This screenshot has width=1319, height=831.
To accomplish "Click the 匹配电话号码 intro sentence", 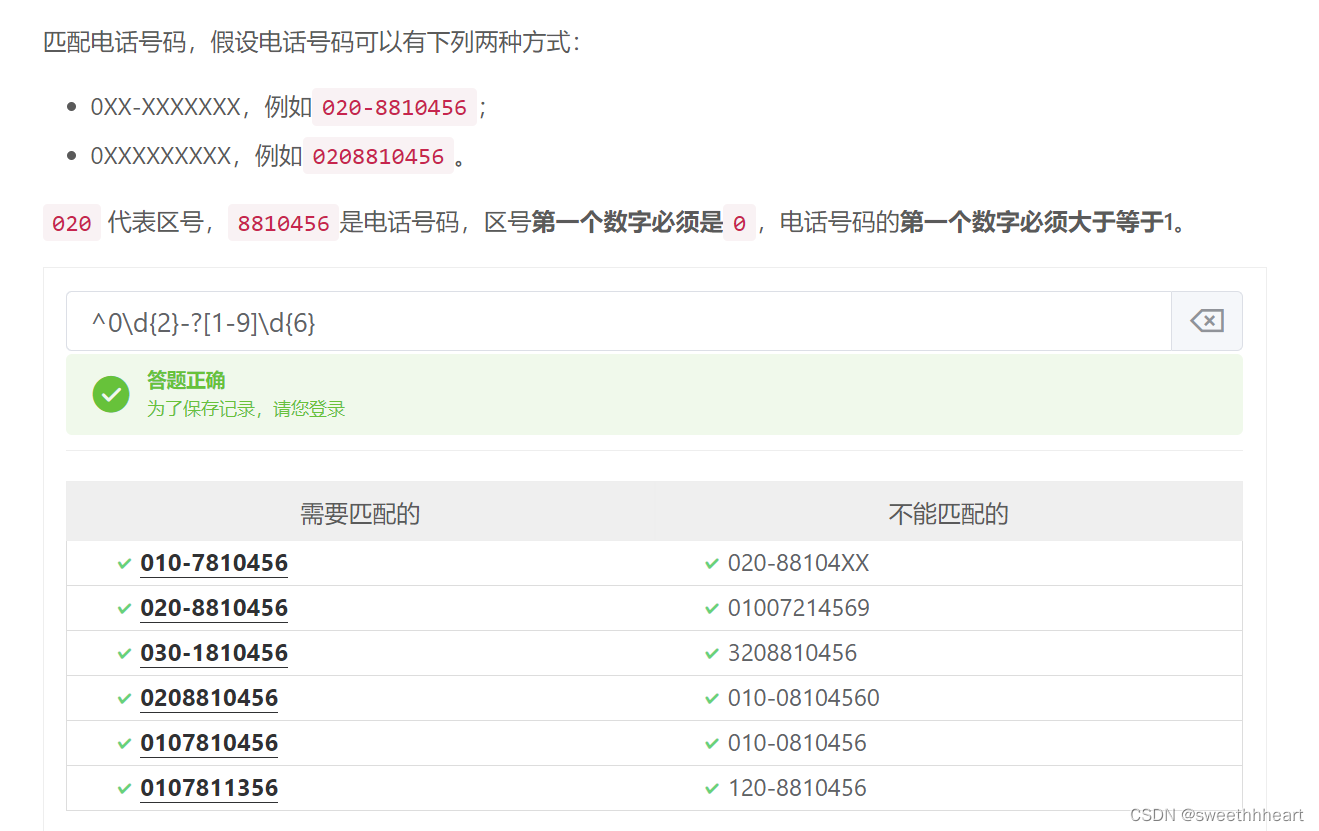I will click(311, 43).
